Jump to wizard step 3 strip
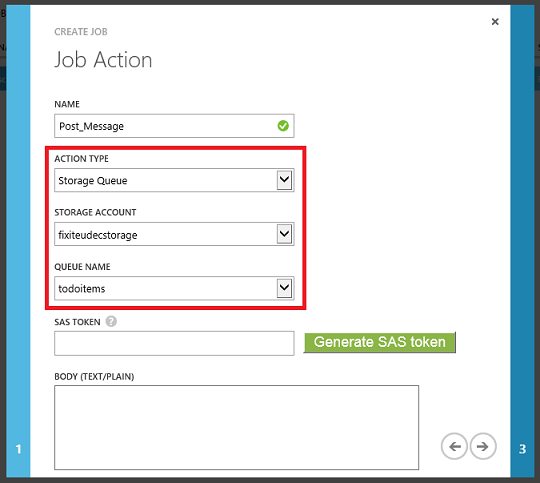Screen dimensions: 540x483 tap(522, 241)
